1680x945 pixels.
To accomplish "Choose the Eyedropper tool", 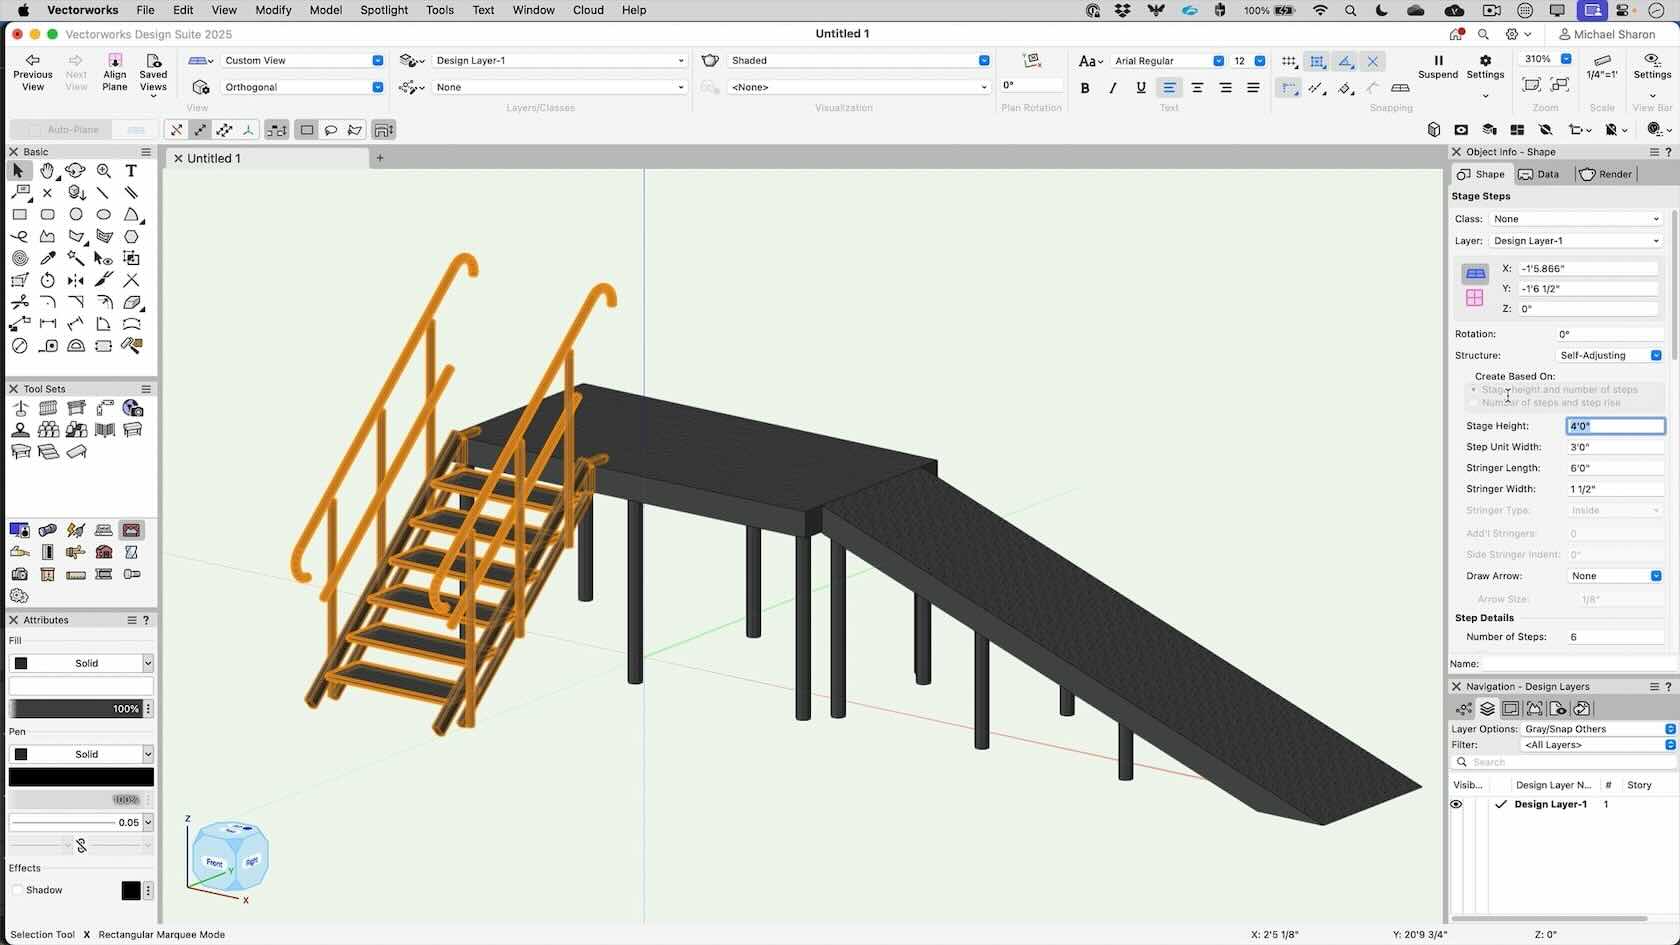I will coord(47,258).
